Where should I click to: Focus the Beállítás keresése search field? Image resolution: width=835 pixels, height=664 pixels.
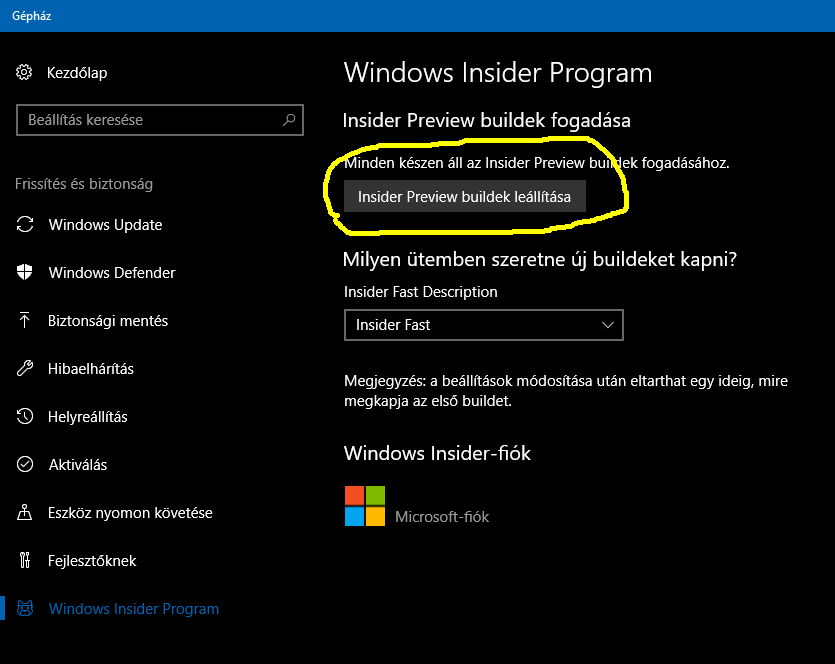tap(160, 120)
